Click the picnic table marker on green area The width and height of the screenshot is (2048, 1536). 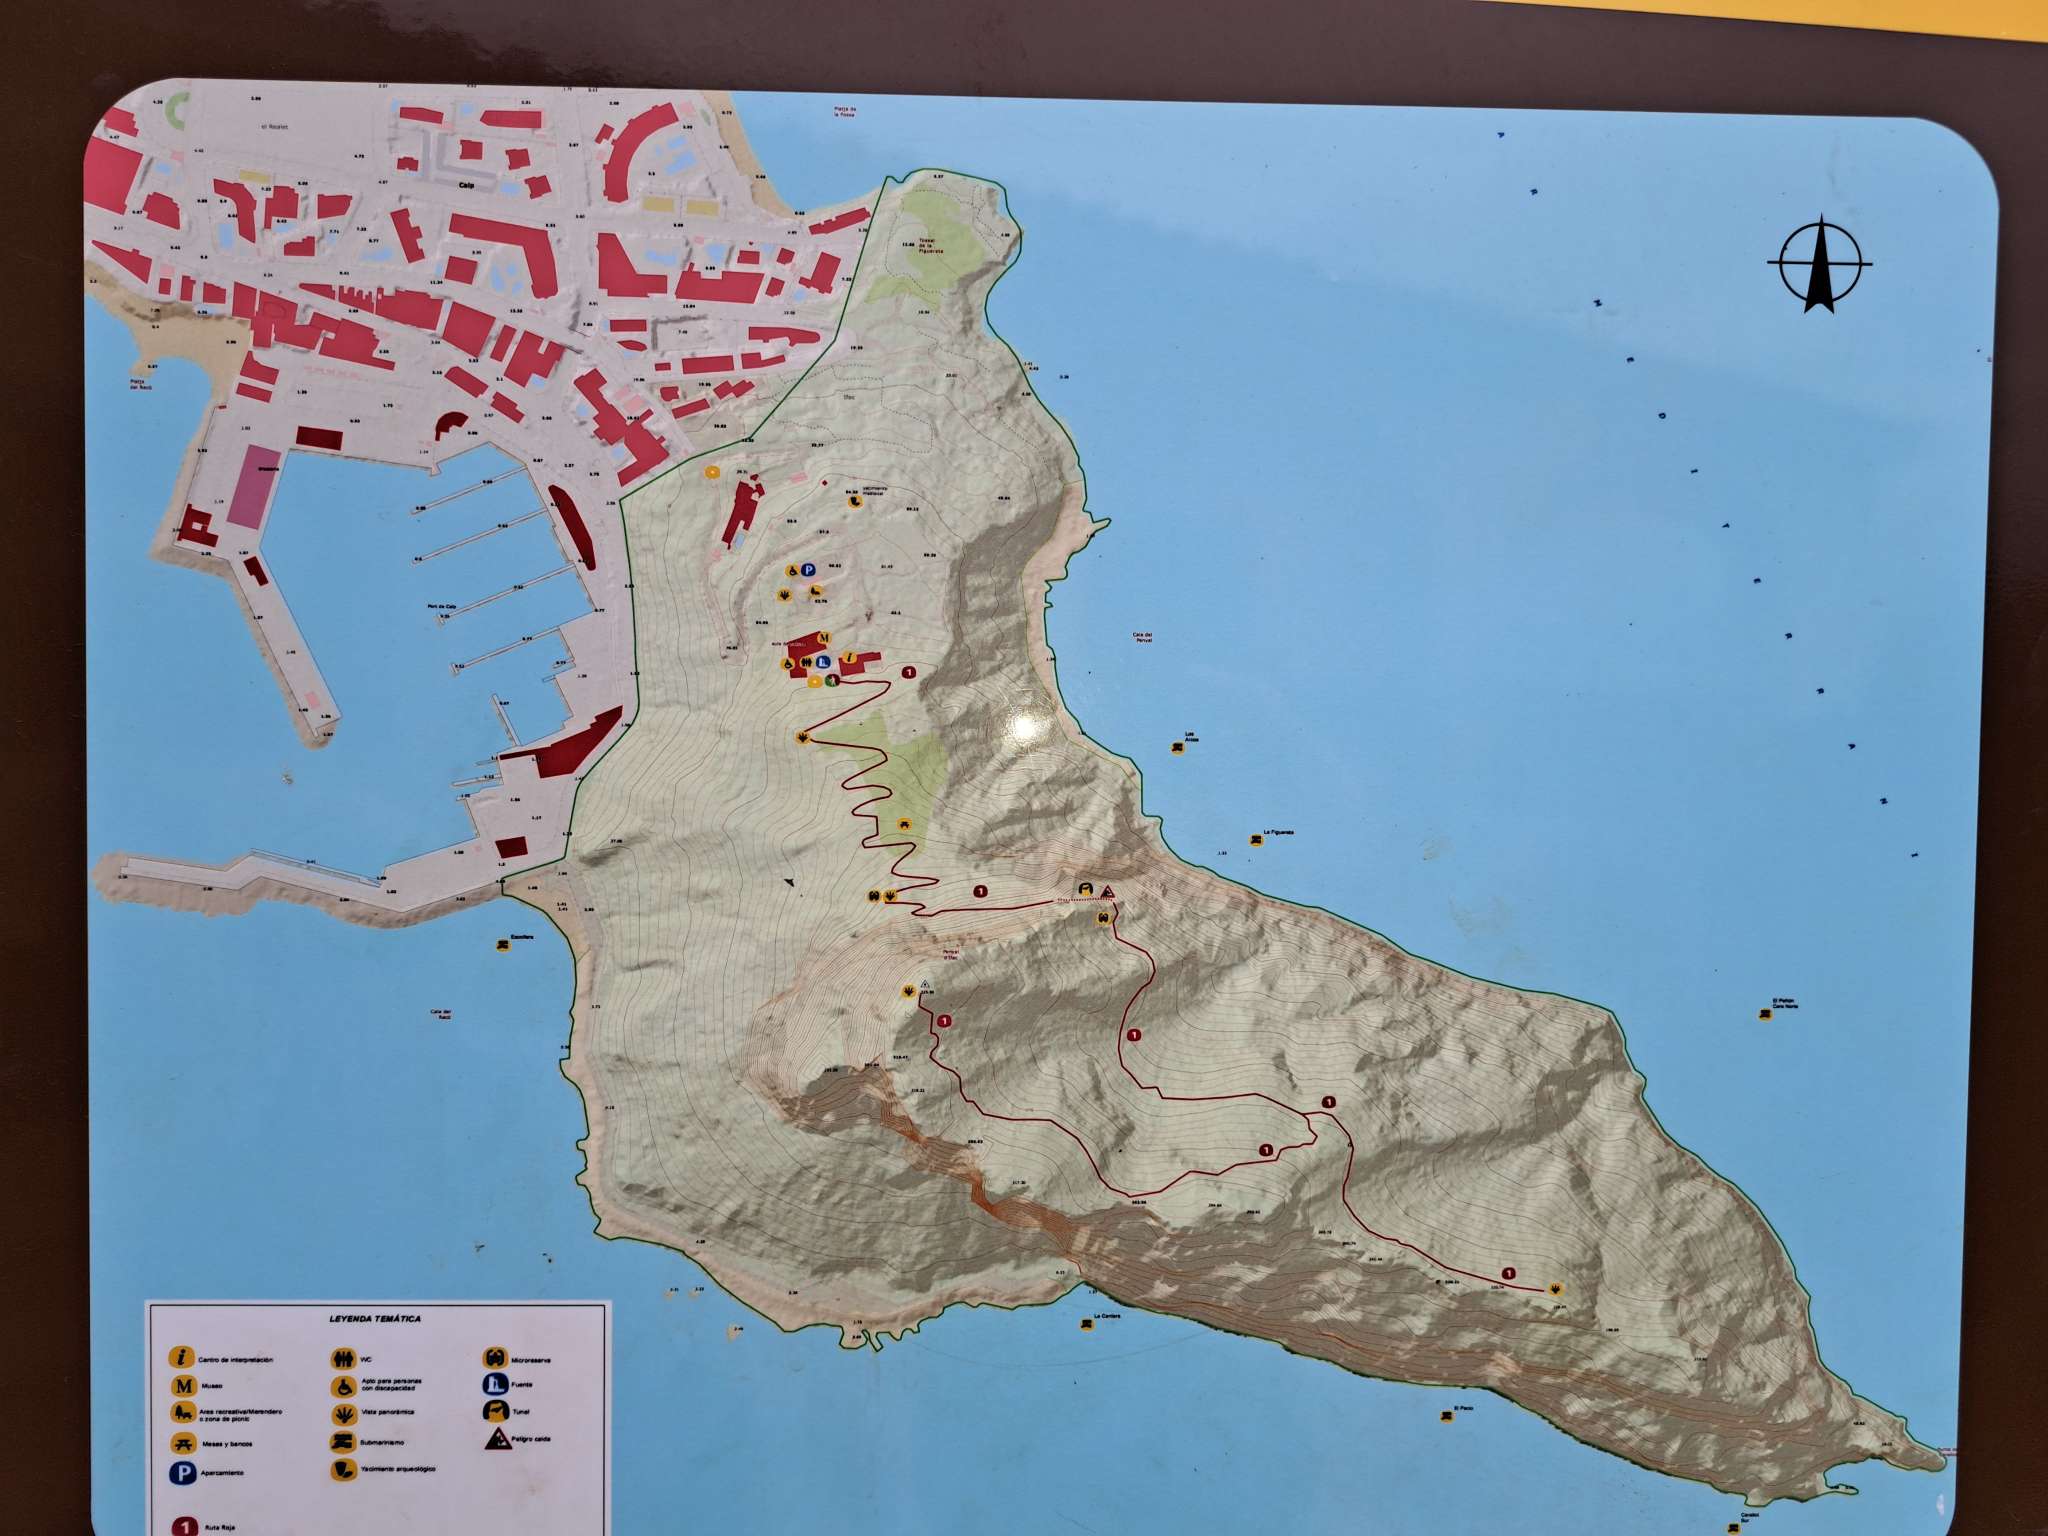(904, 824)
